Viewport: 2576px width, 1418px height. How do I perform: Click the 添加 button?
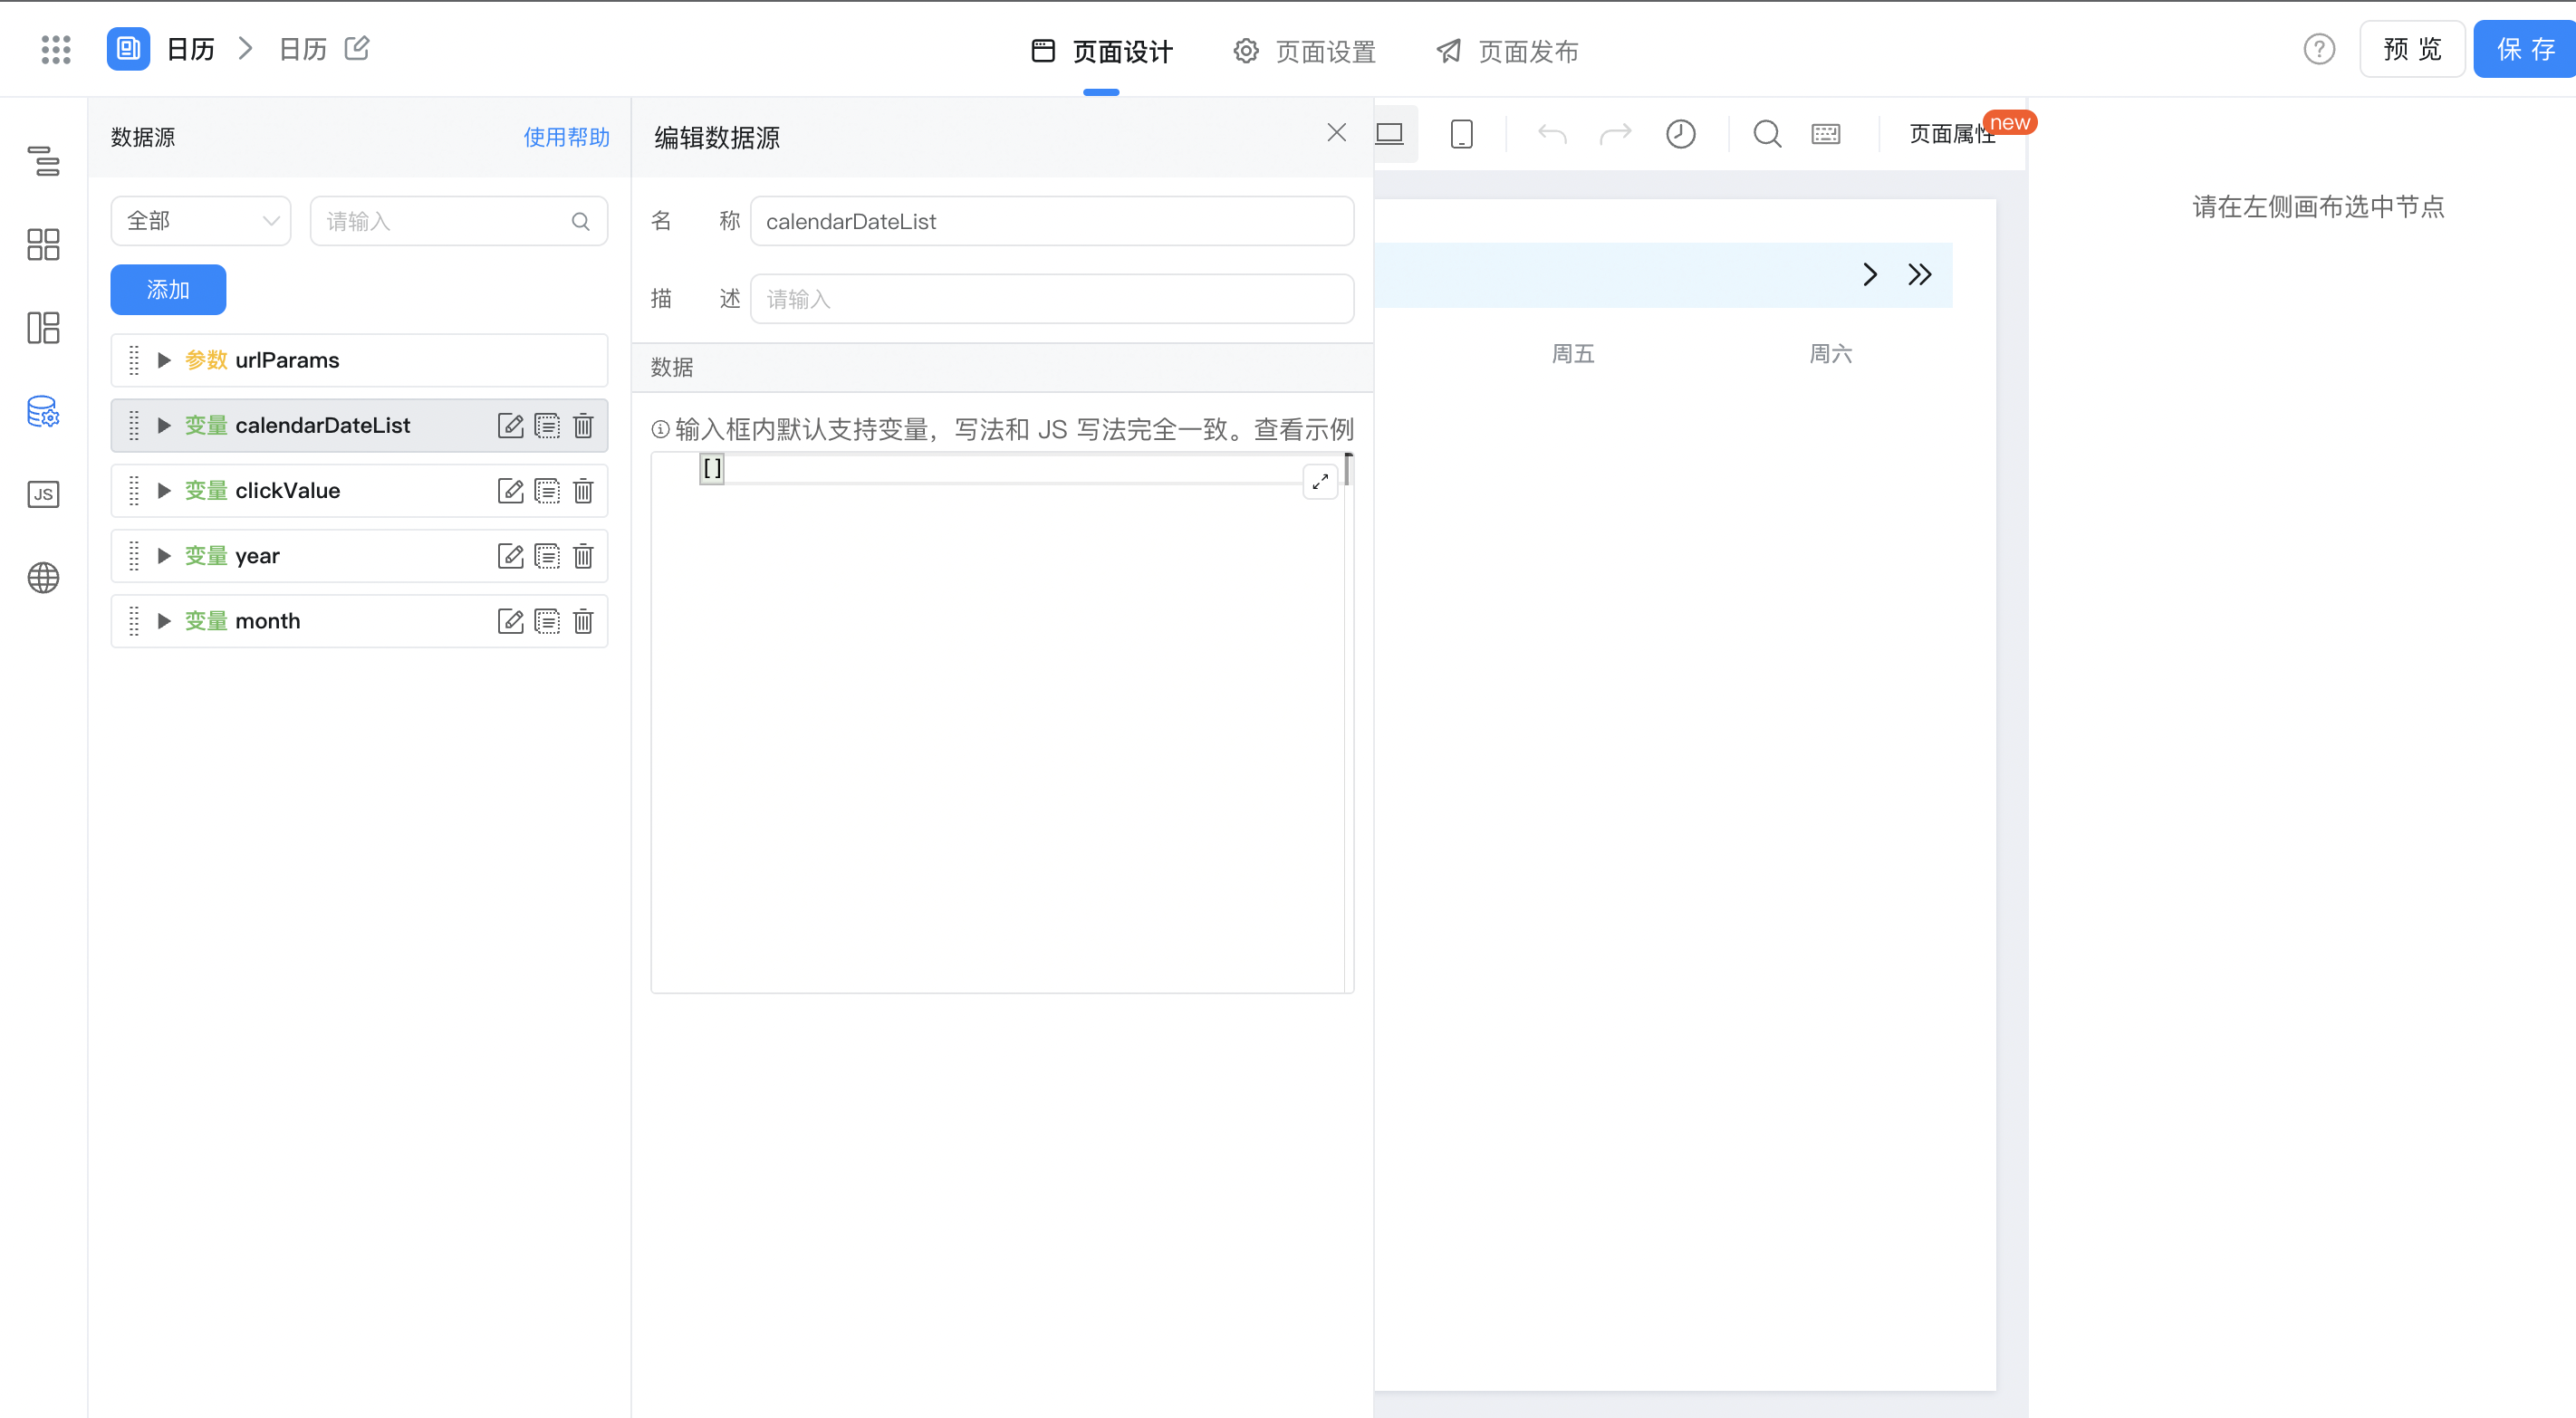pos(168,290)
